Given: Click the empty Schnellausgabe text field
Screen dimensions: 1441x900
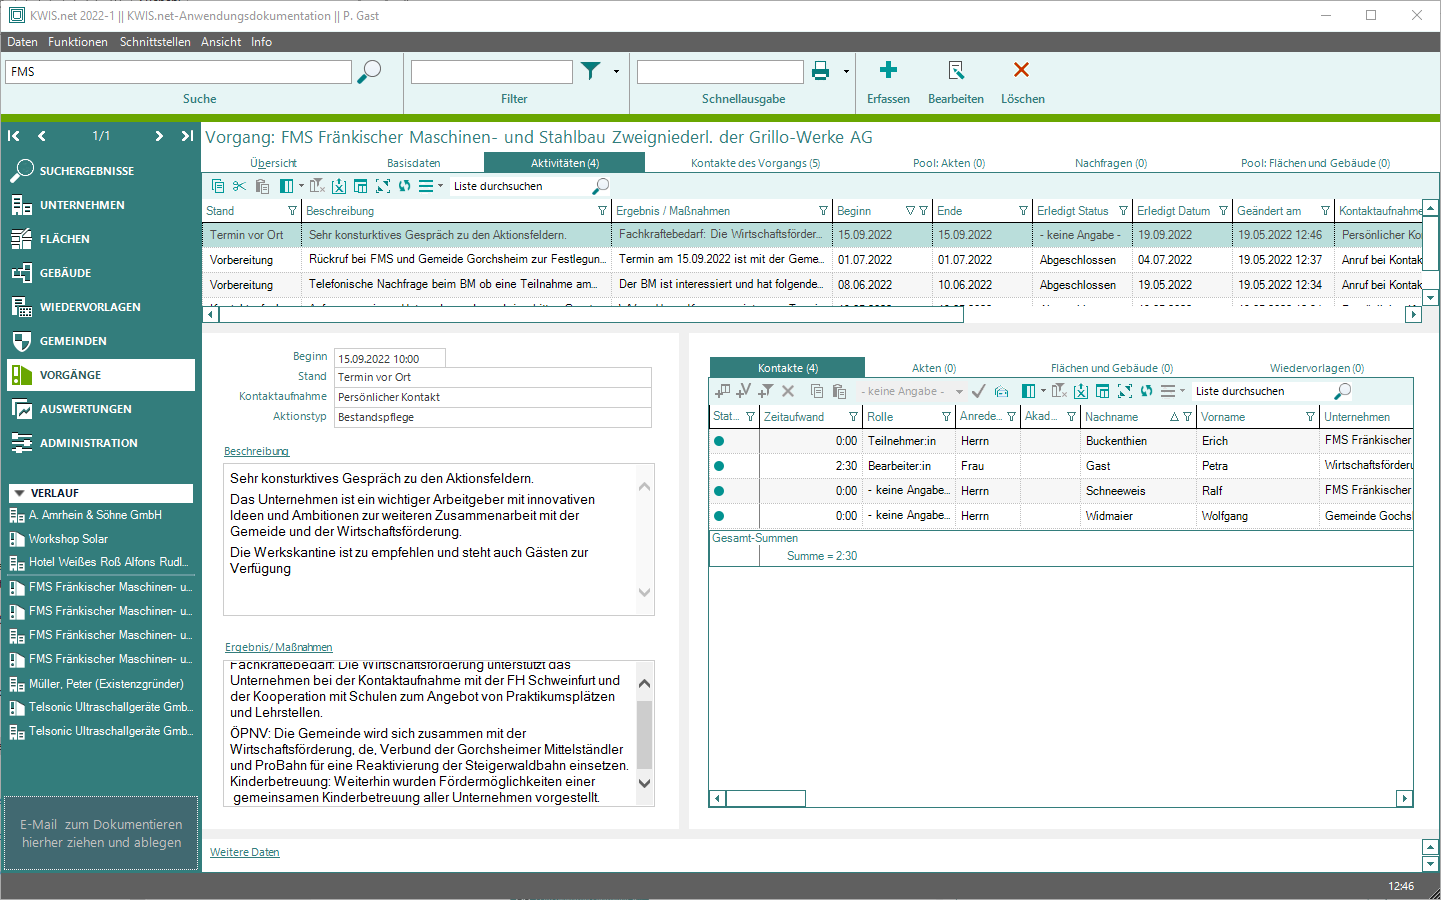Looking at the screenshot, I should coord(720,72).
